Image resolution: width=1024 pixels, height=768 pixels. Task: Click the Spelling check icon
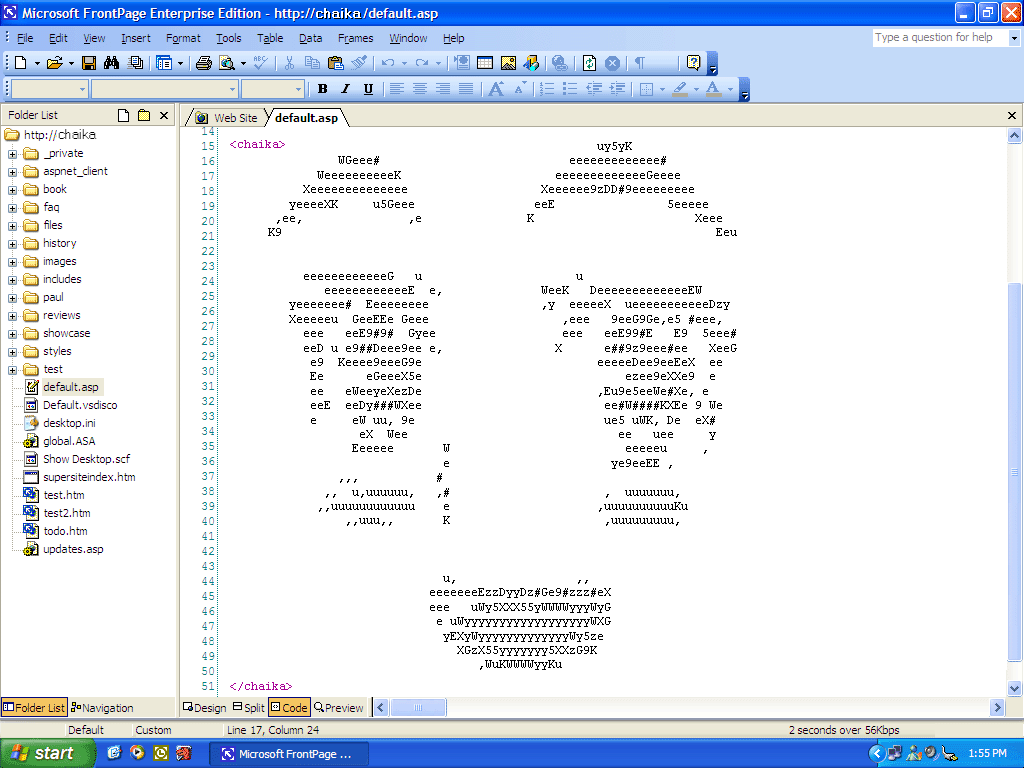coord(261,63)
